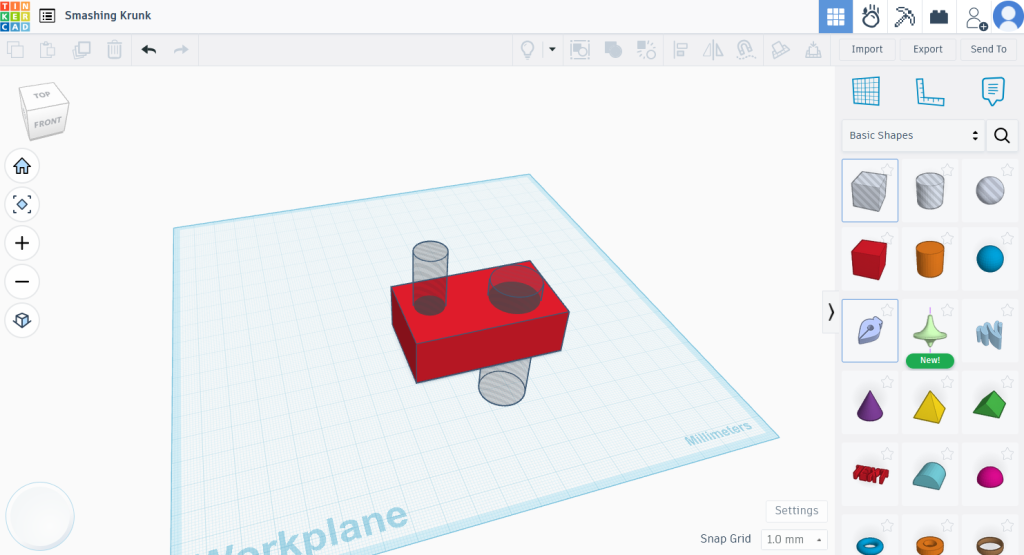Click the Tinkercad logo
The width and height of the screenshot is (1024, 555).
(x=17, y=16)
